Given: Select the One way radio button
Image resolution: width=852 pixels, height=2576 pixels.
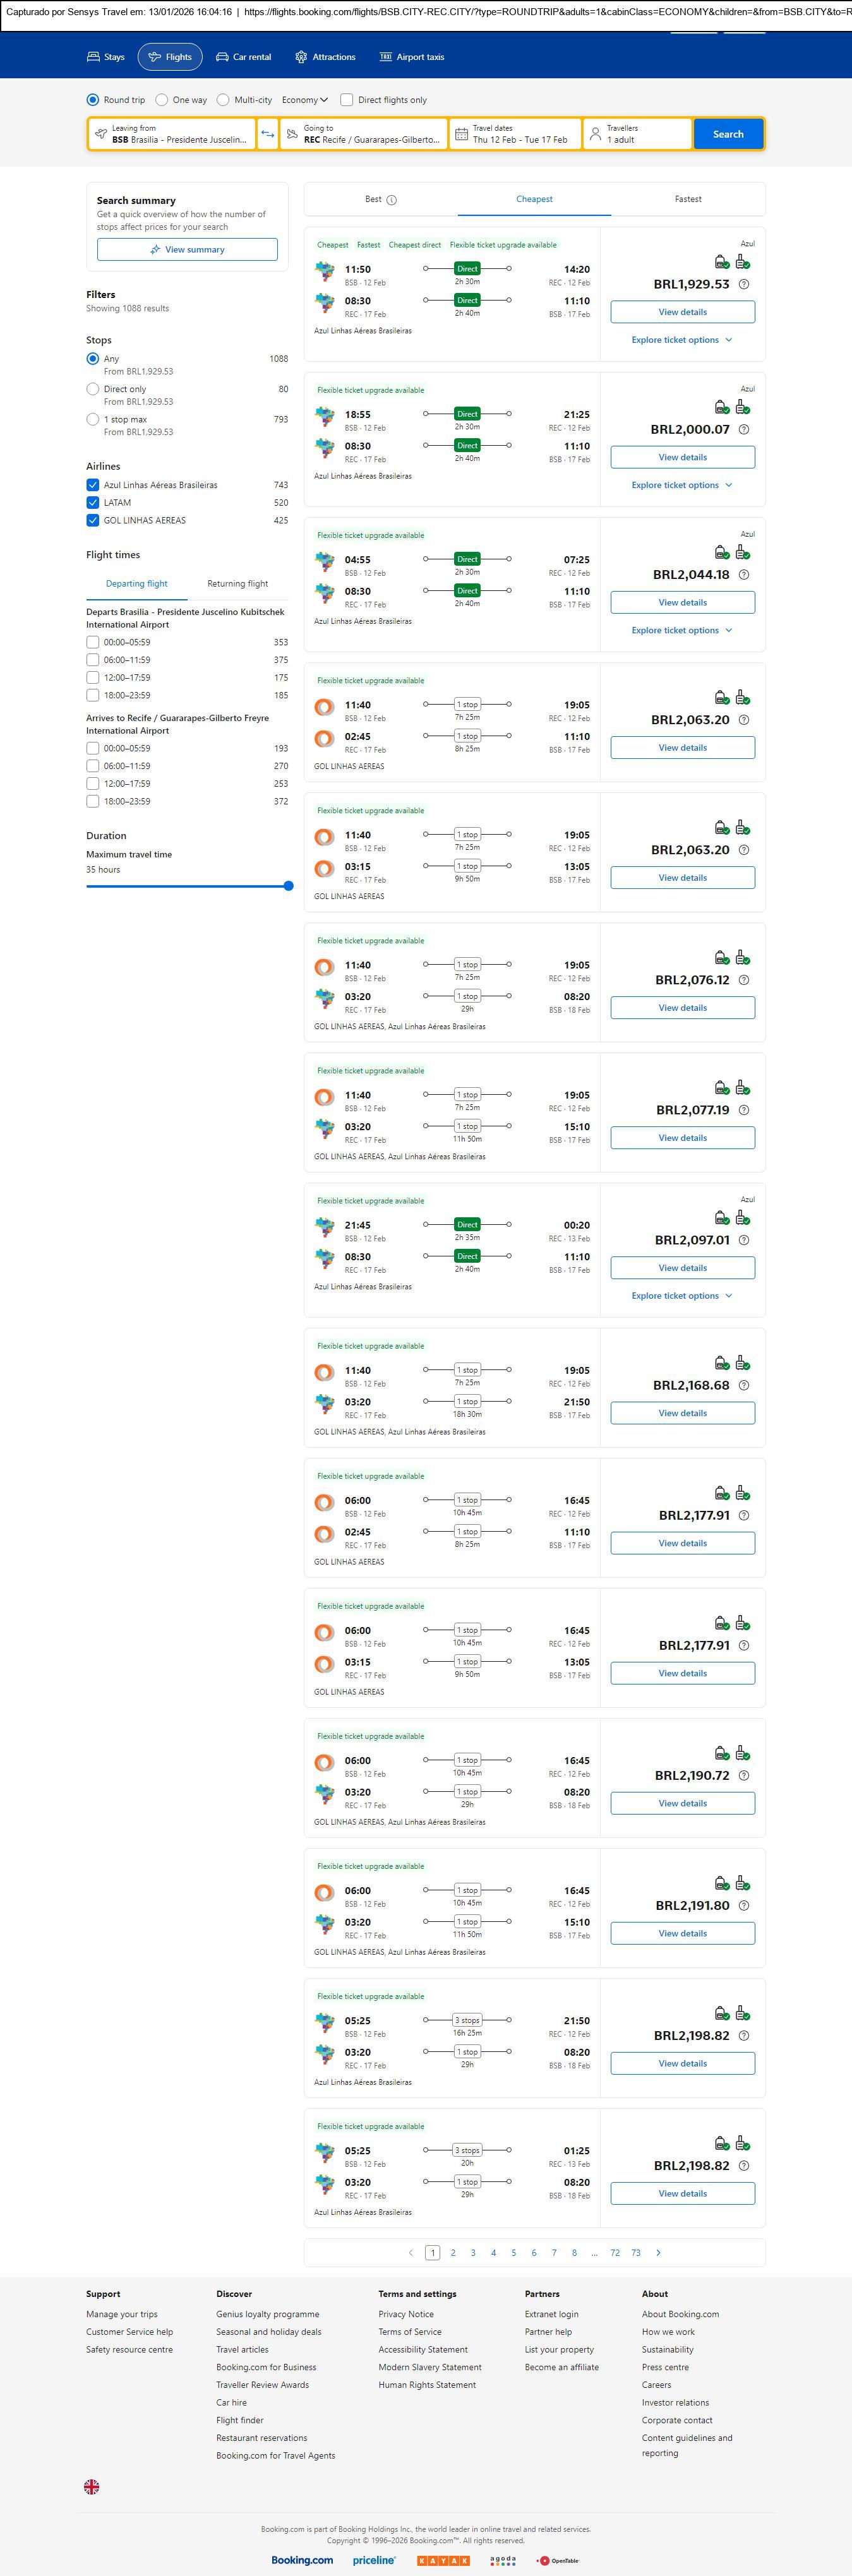Looking at the screenshot, I should coord(162,100).
